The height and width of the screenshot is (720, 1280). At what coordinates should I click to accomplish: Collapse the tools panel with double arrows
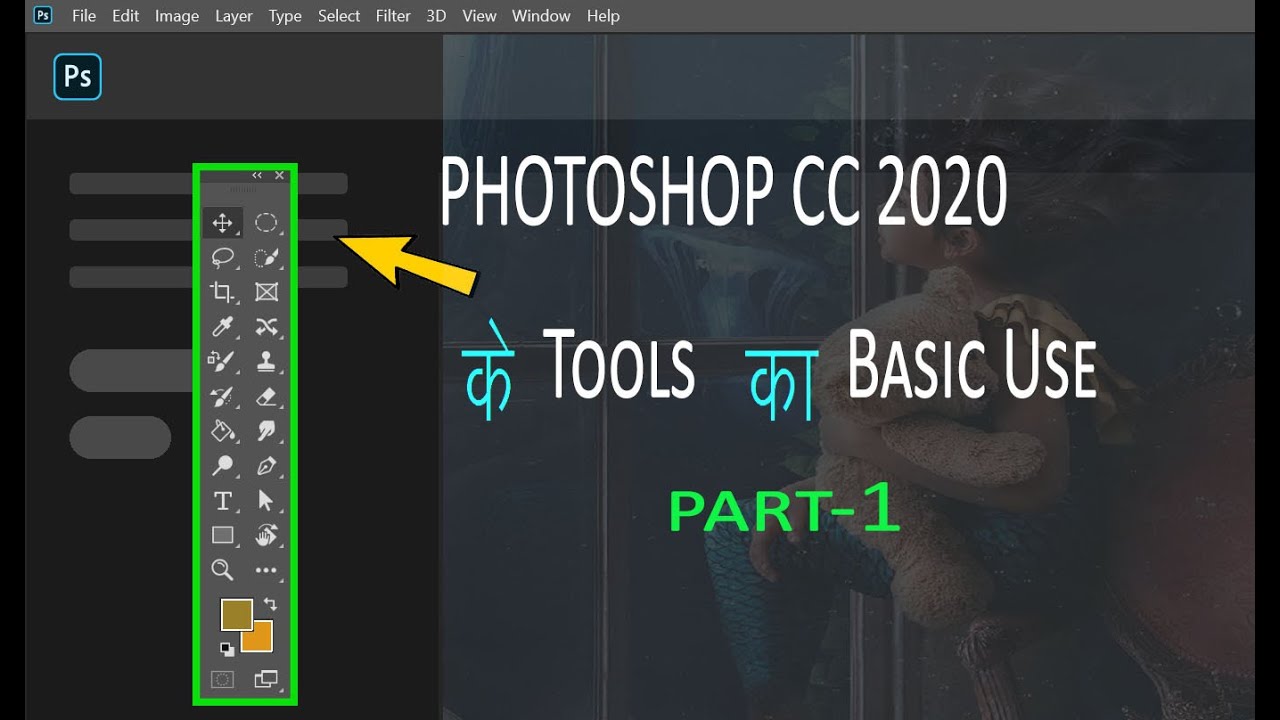click(257, 175)
